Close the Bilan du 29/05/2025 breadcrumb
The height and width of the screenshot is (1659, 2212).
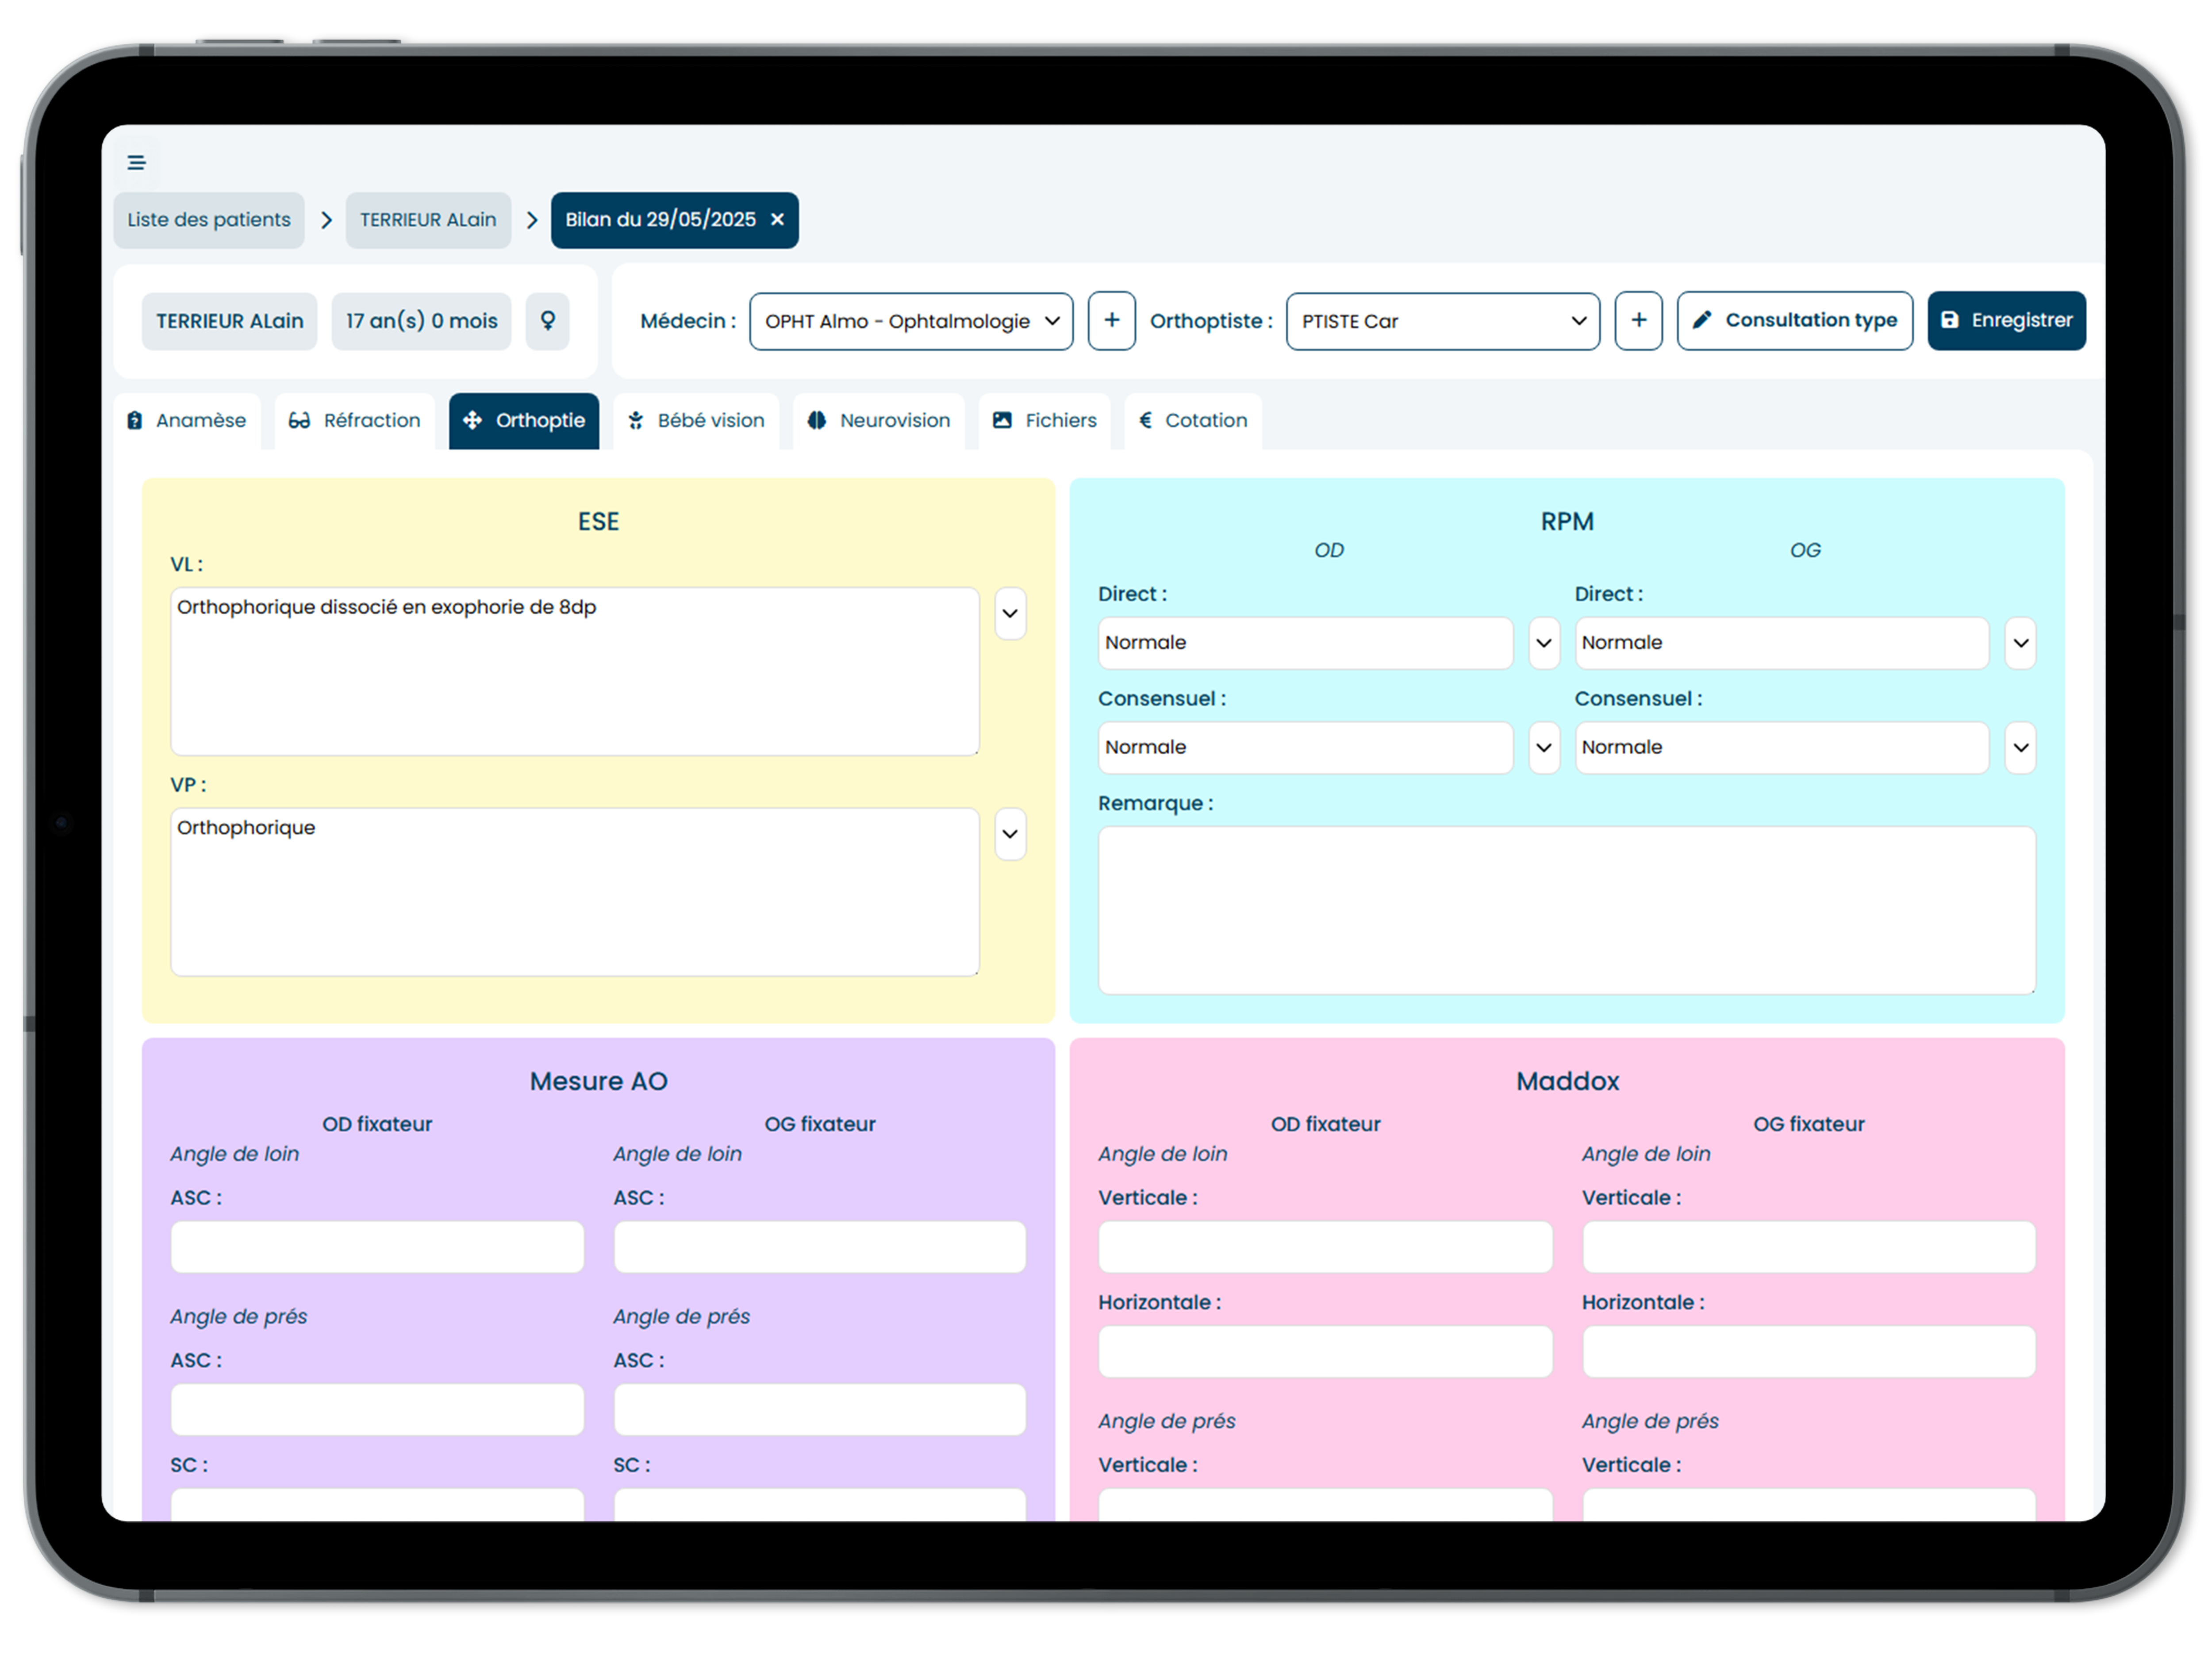pyautogui.click(x=777, y=220)
